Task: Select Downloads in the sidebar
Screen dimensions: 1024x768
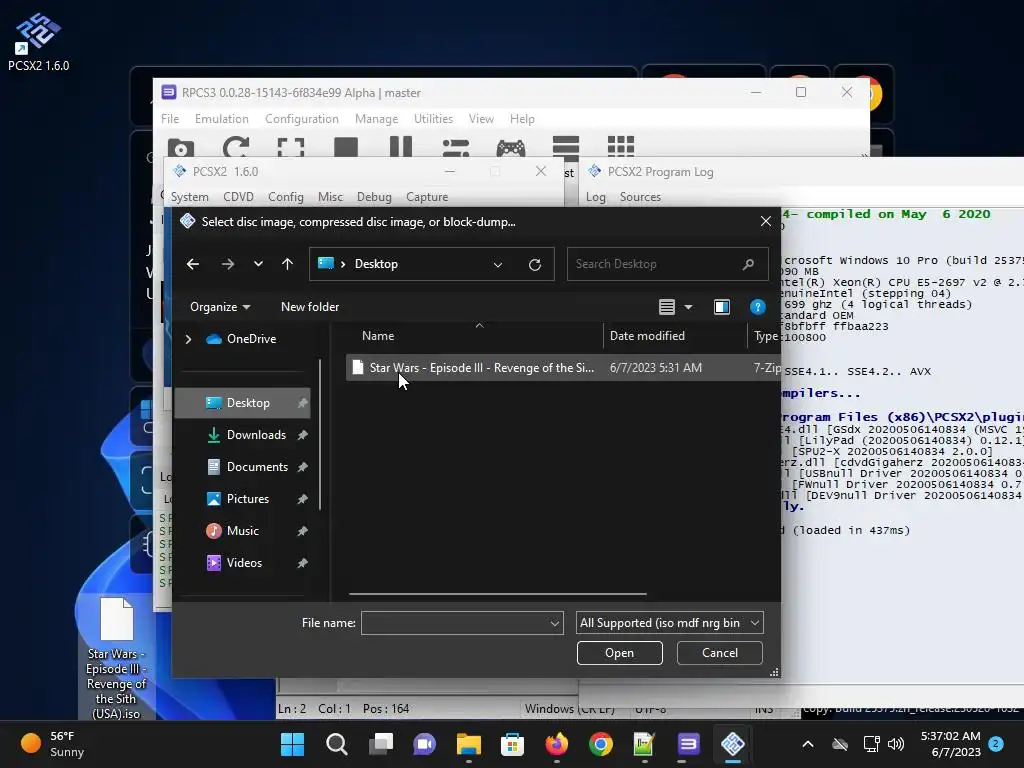Action: click(x=243, y=435)
